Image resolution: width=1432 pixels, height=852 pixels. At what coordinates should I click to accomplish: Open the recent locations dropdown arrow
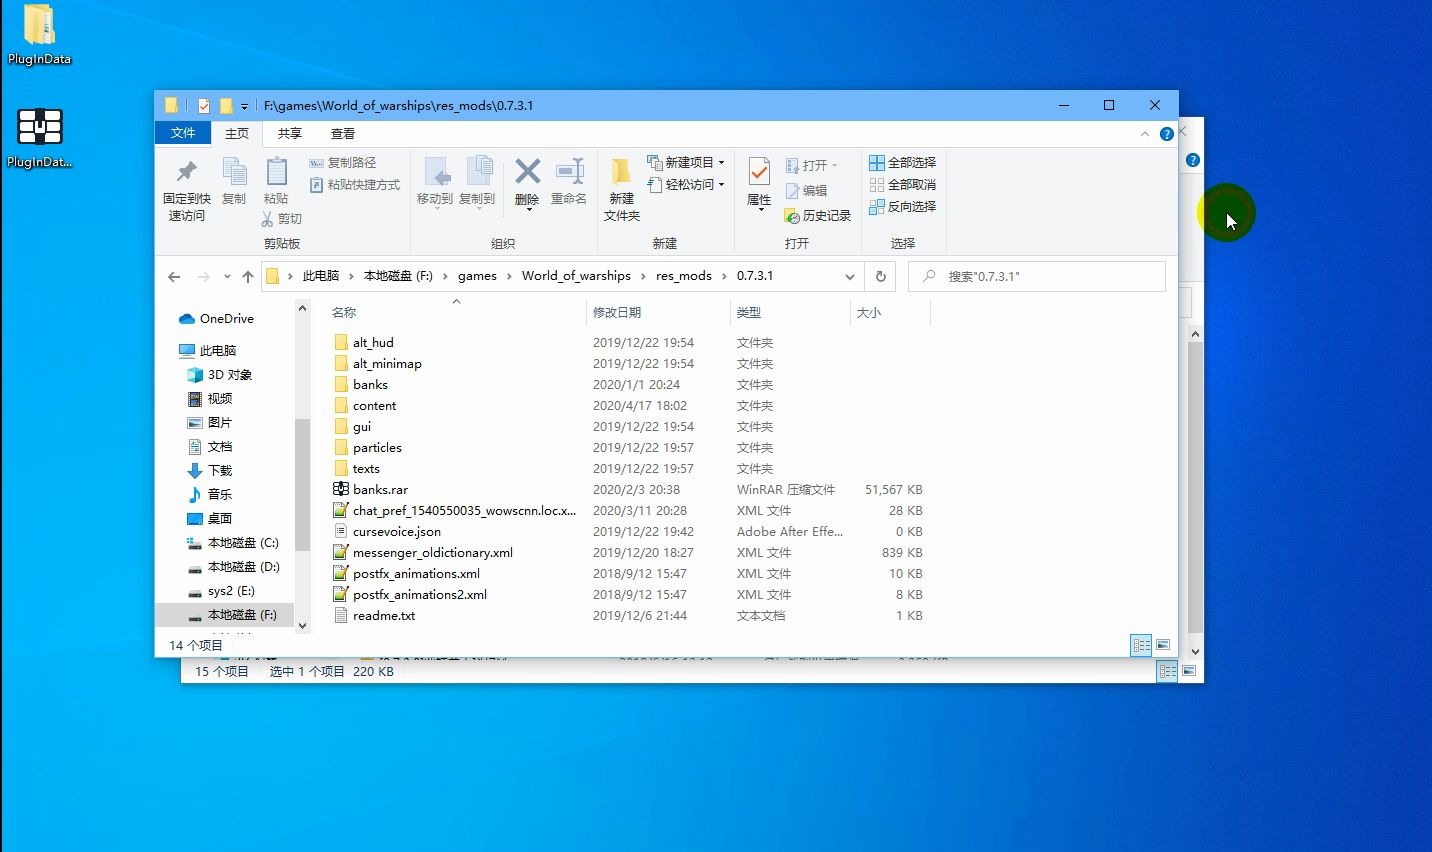(x=227, y=277)
